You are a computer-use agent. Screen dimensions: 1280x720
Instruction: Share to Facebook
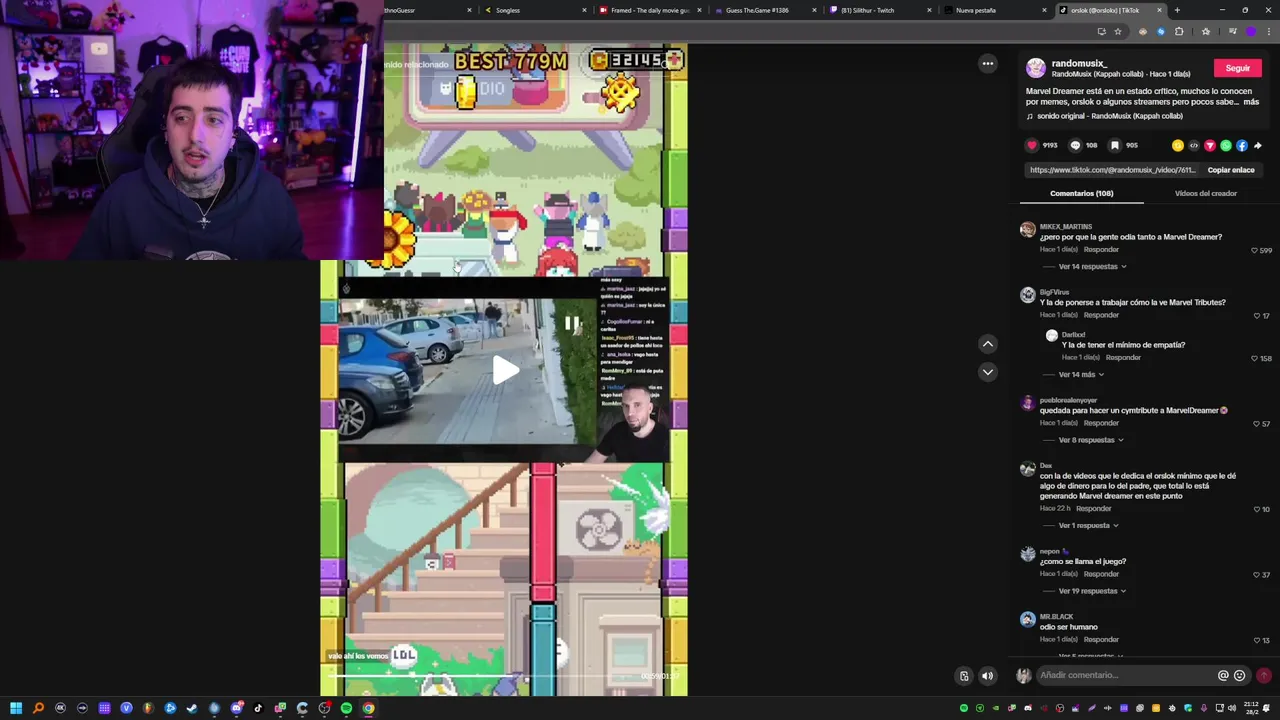click(1242, 145)
